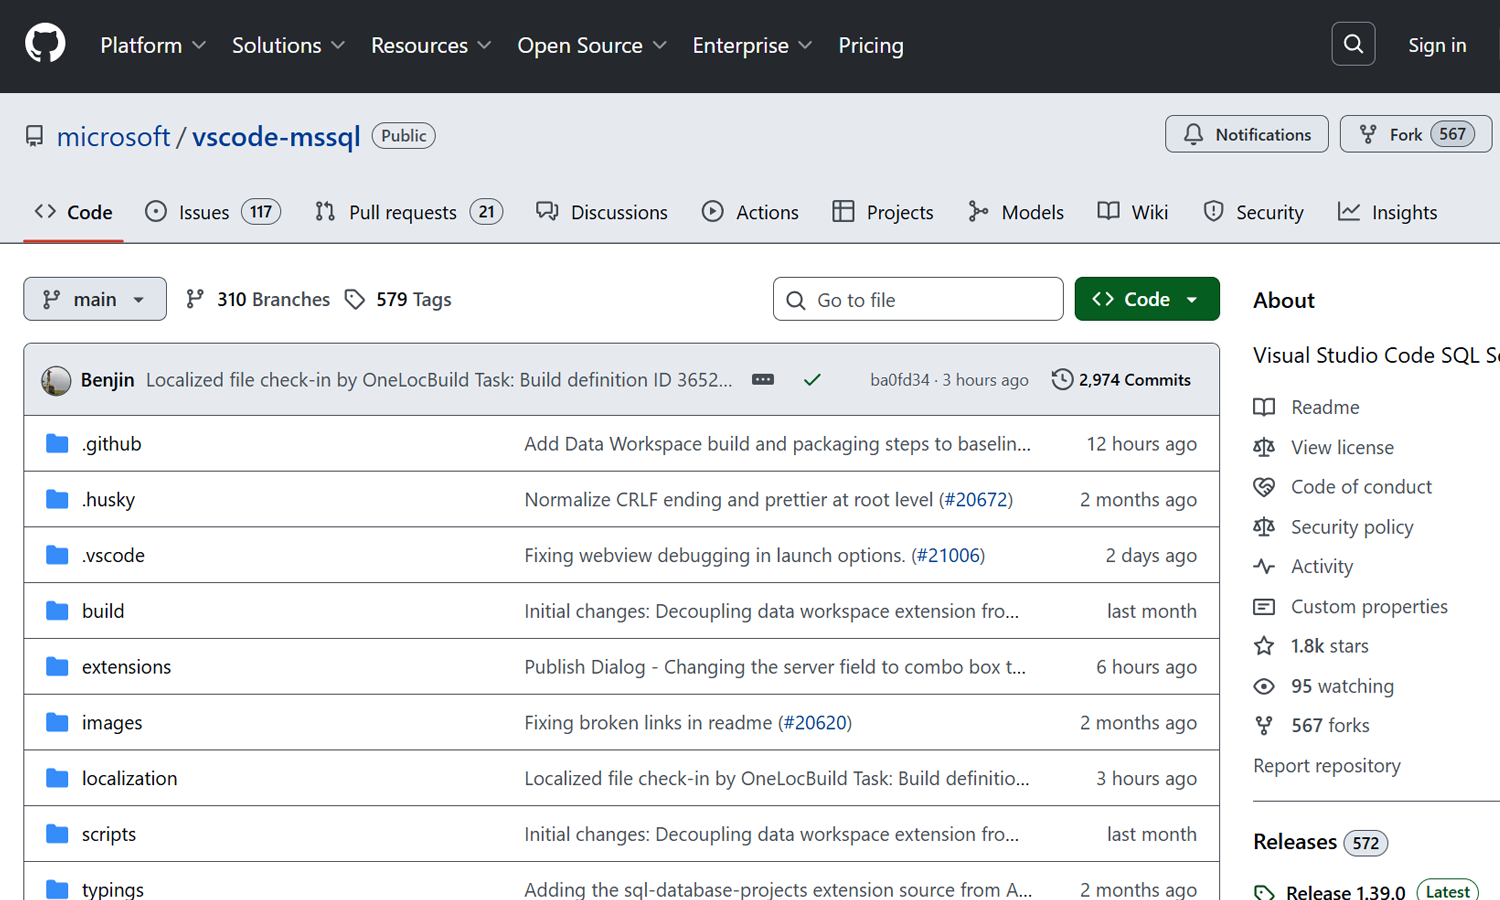
Task: Open the search magnifier button
Action: (x=1353, y=45)
